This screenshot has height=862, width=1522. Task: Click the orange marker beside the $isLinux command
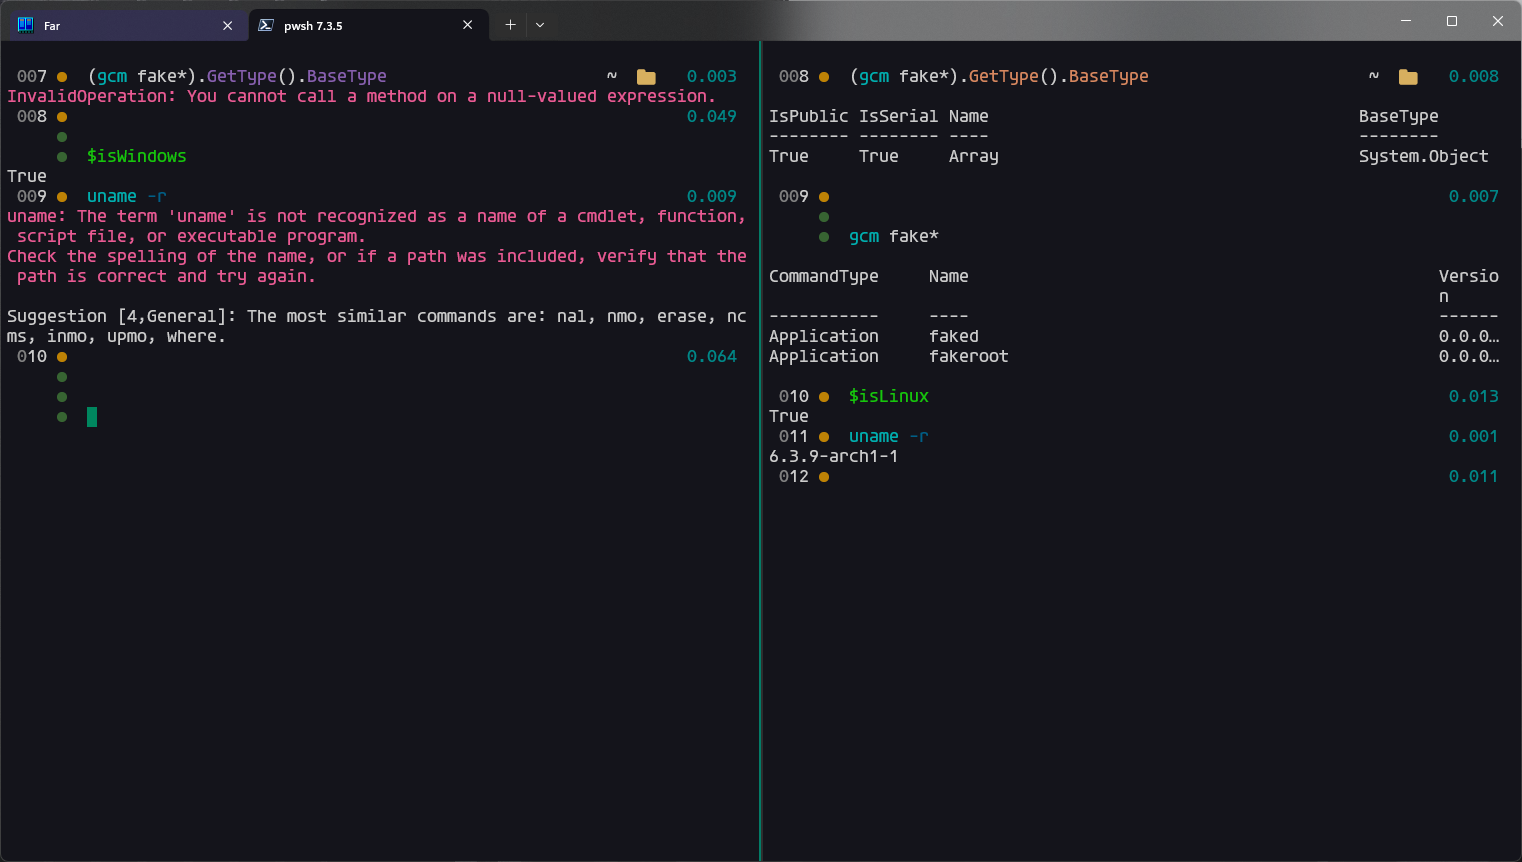tap(823, 396)
